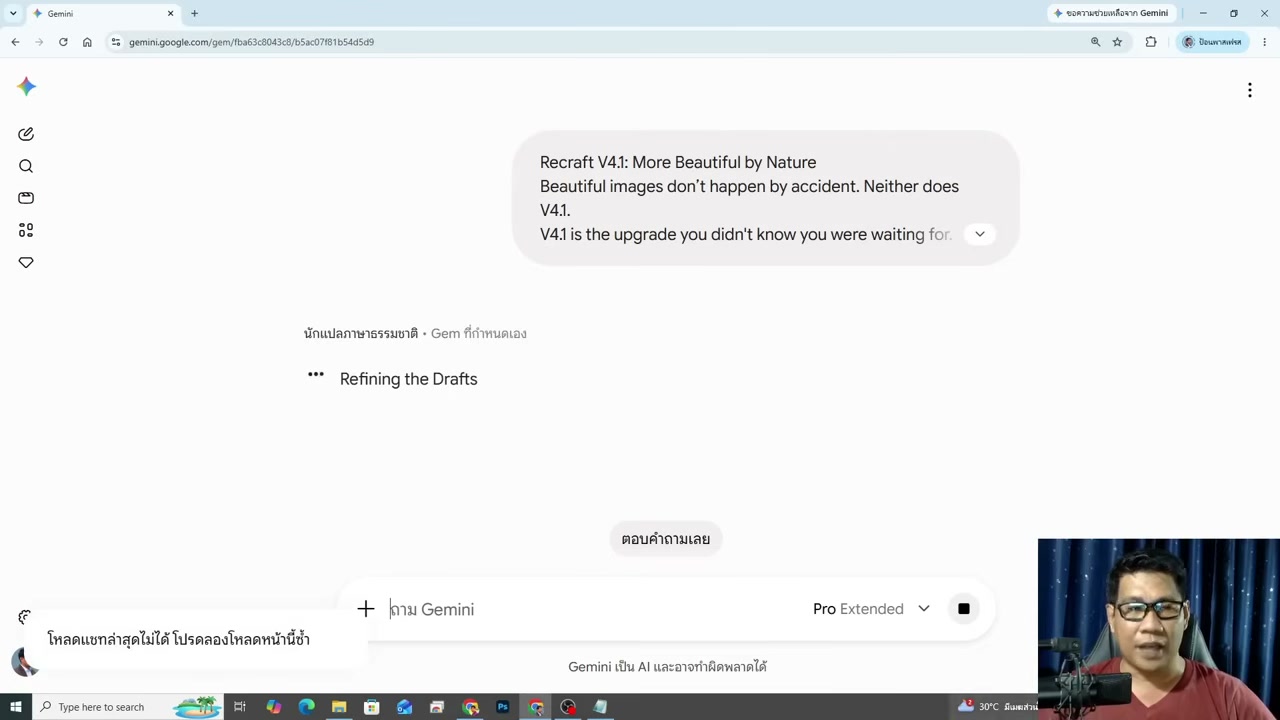
Task: Reload the page with refresh icon
Action: (x=63, y=42)
